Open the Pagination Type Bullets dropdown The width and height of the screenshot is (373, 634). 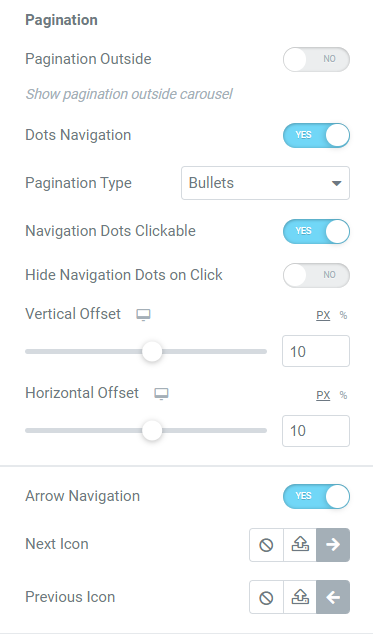click(x=265, y=183)
